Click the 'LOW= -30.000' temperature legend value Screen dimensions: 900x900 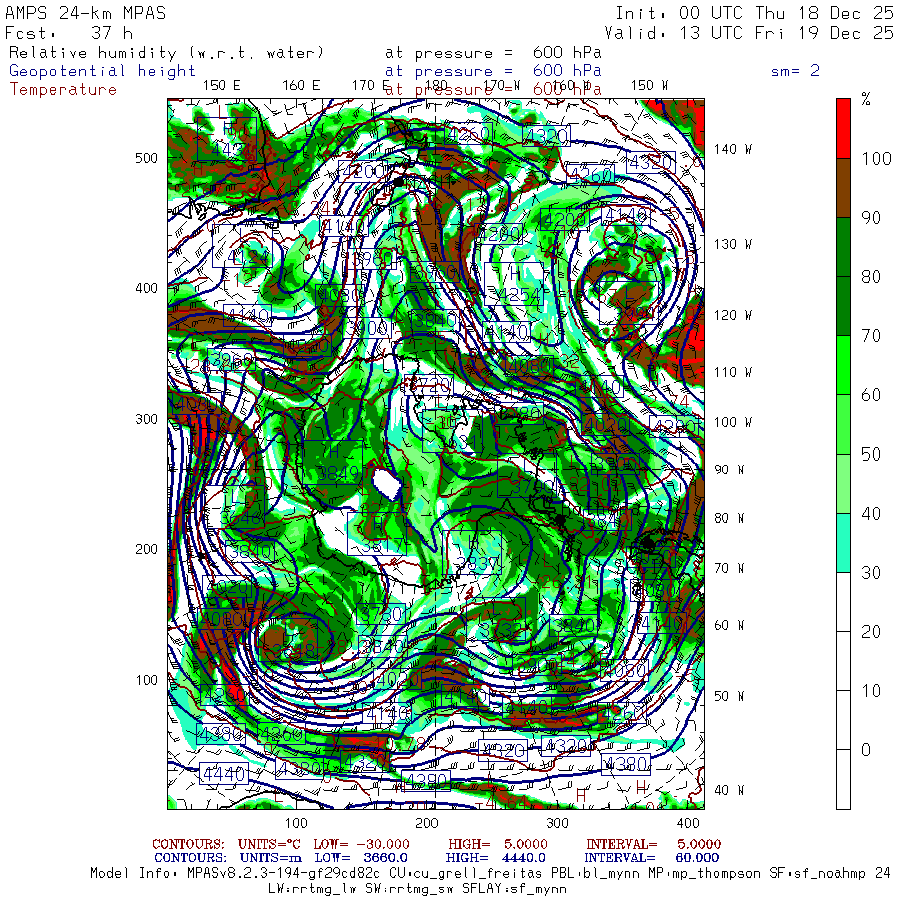tap(362, 844)
